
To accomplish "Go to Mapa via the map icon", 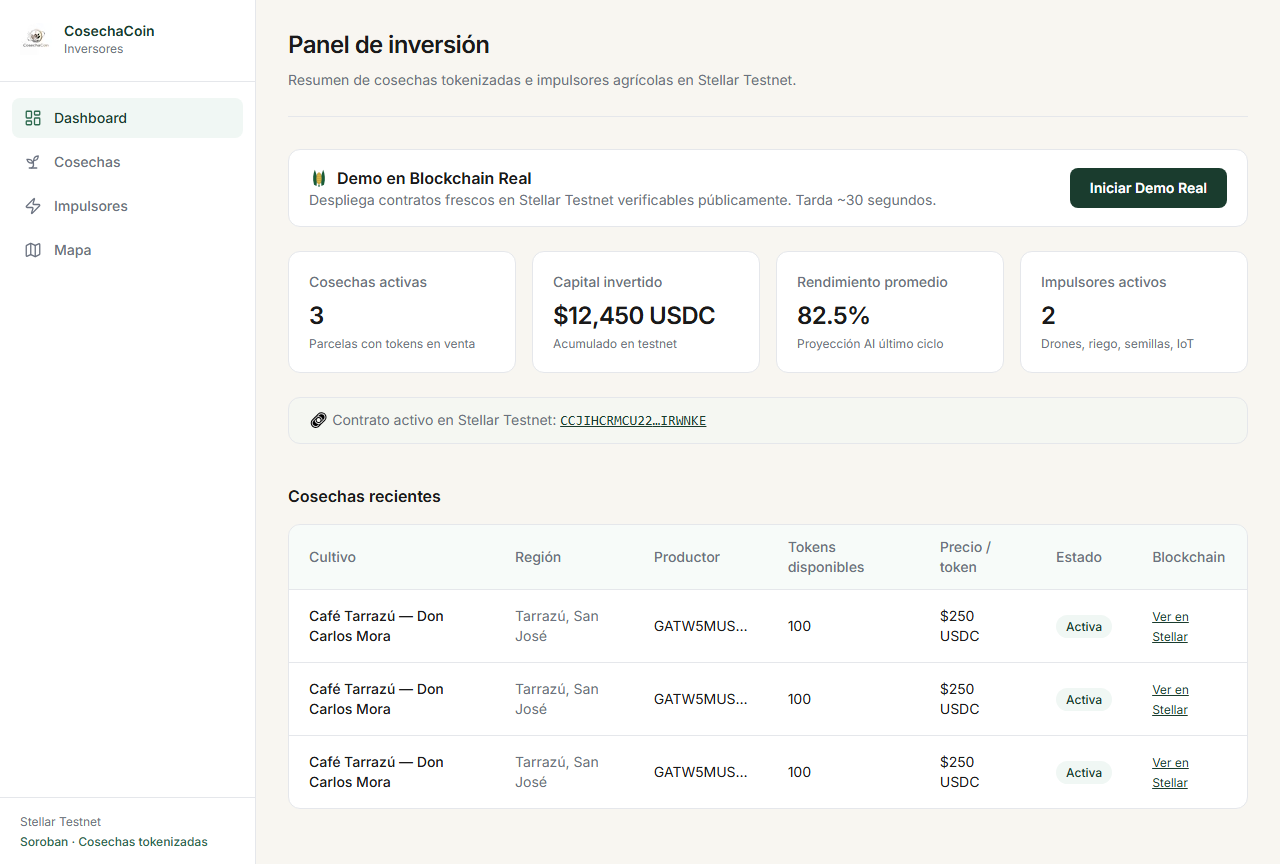I will tap(33, 250).
